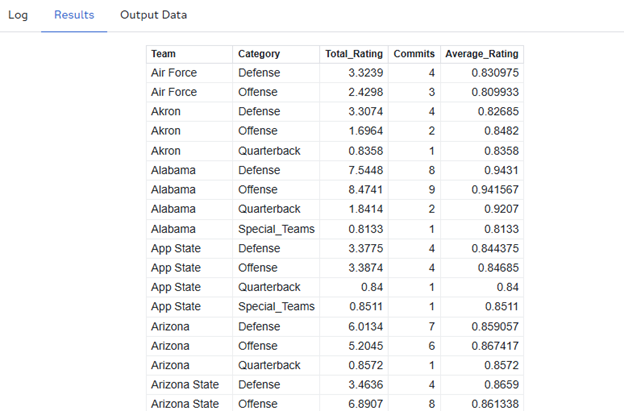Screen dimensions: 624x411
Task: Click the Total_Rating column header
Action: tap(352, 54)
